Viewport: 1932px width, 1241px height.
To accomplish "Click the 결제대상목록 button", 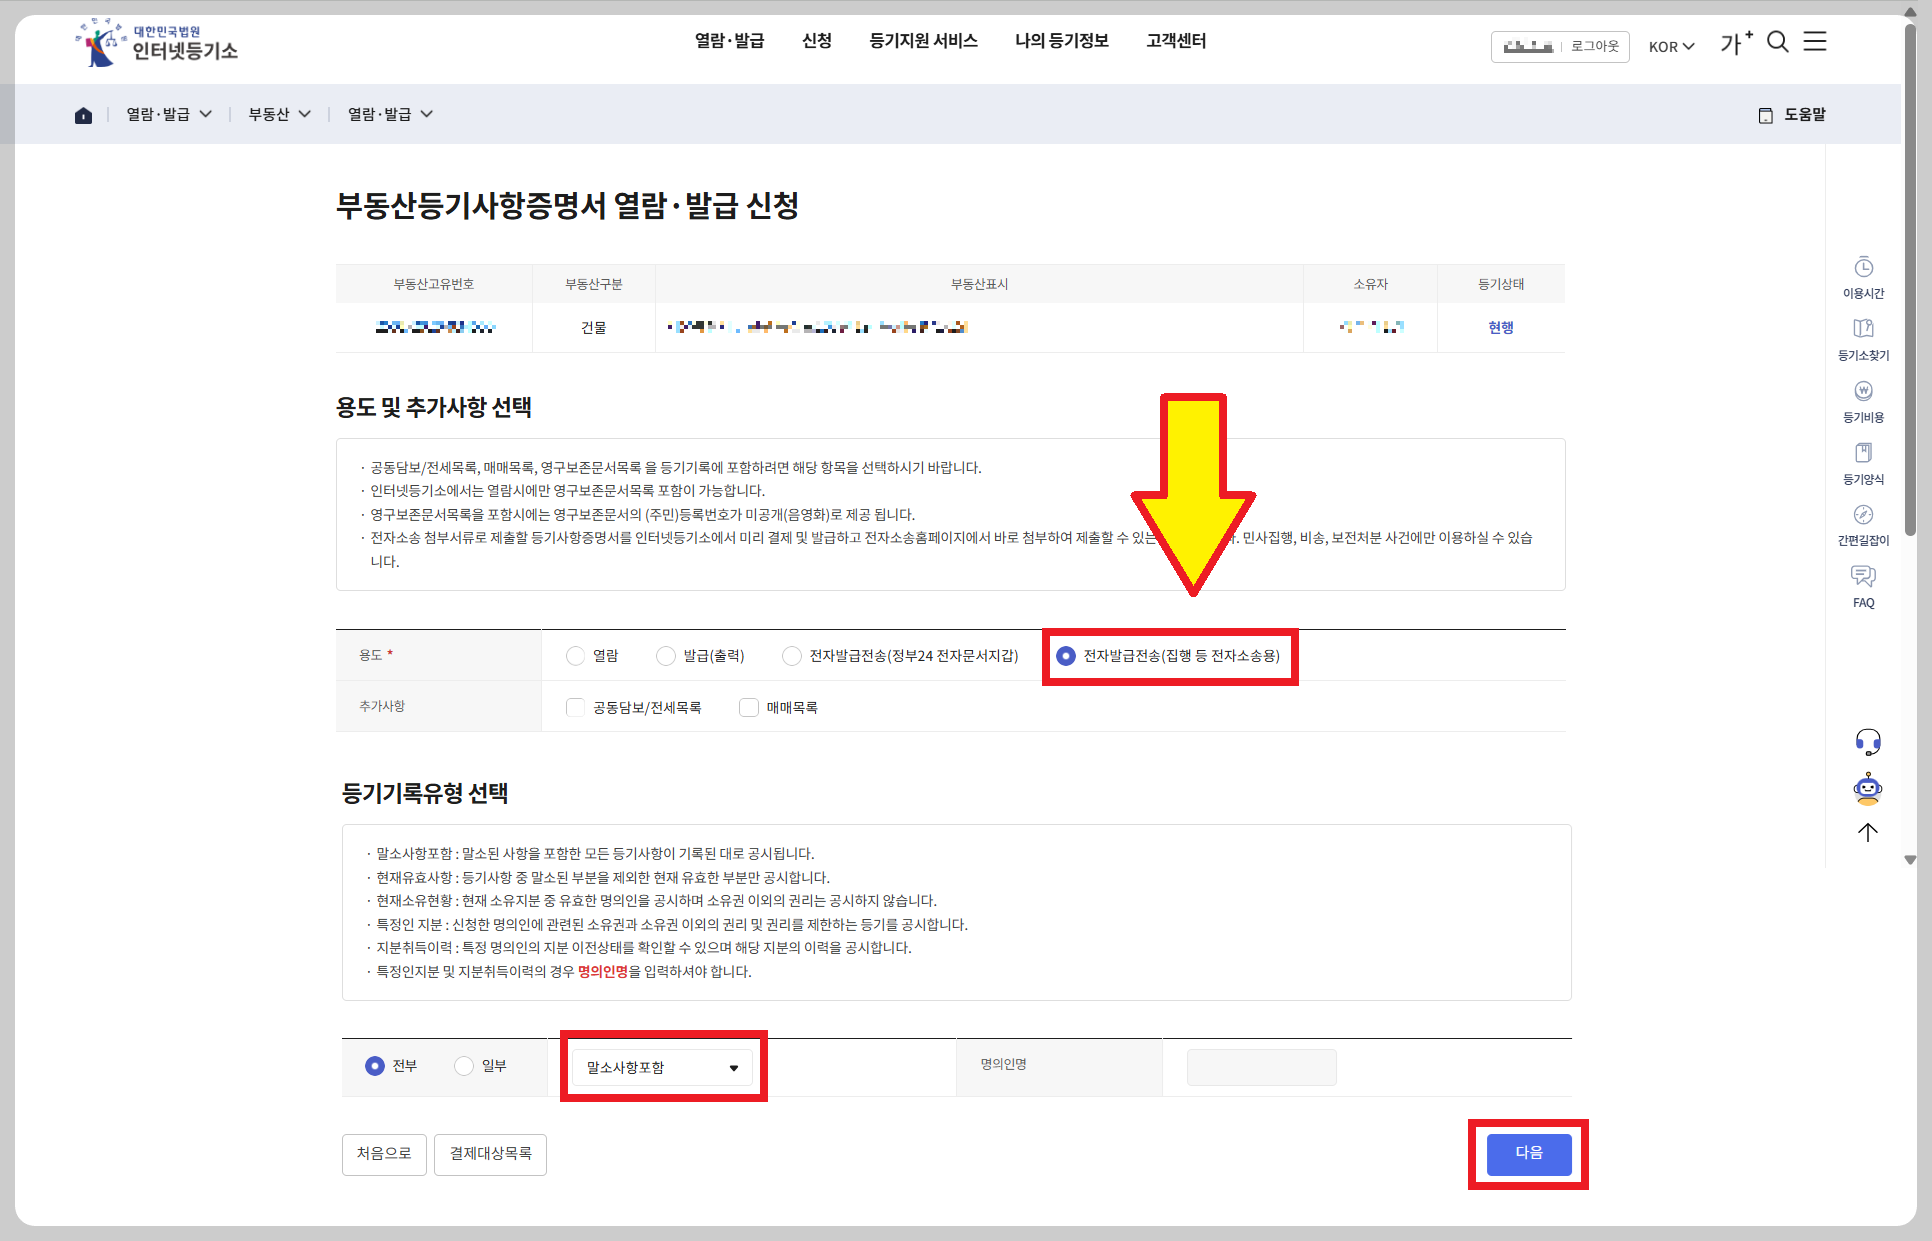I will (x=490, y=1154).
